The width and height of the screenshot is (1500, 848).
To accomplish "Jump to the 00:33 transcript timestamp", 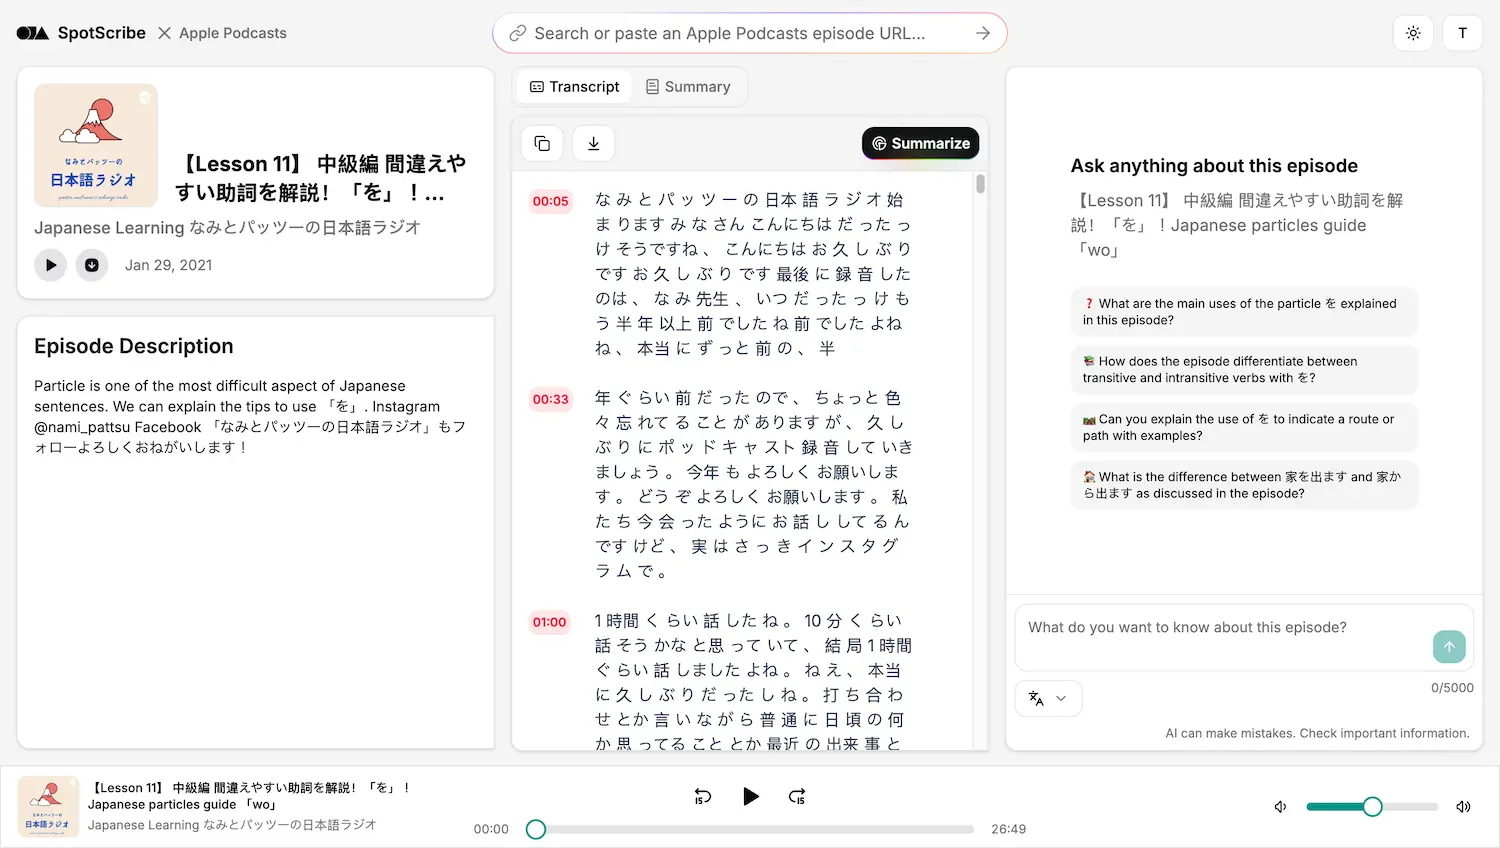I will (x=550, y=399).
